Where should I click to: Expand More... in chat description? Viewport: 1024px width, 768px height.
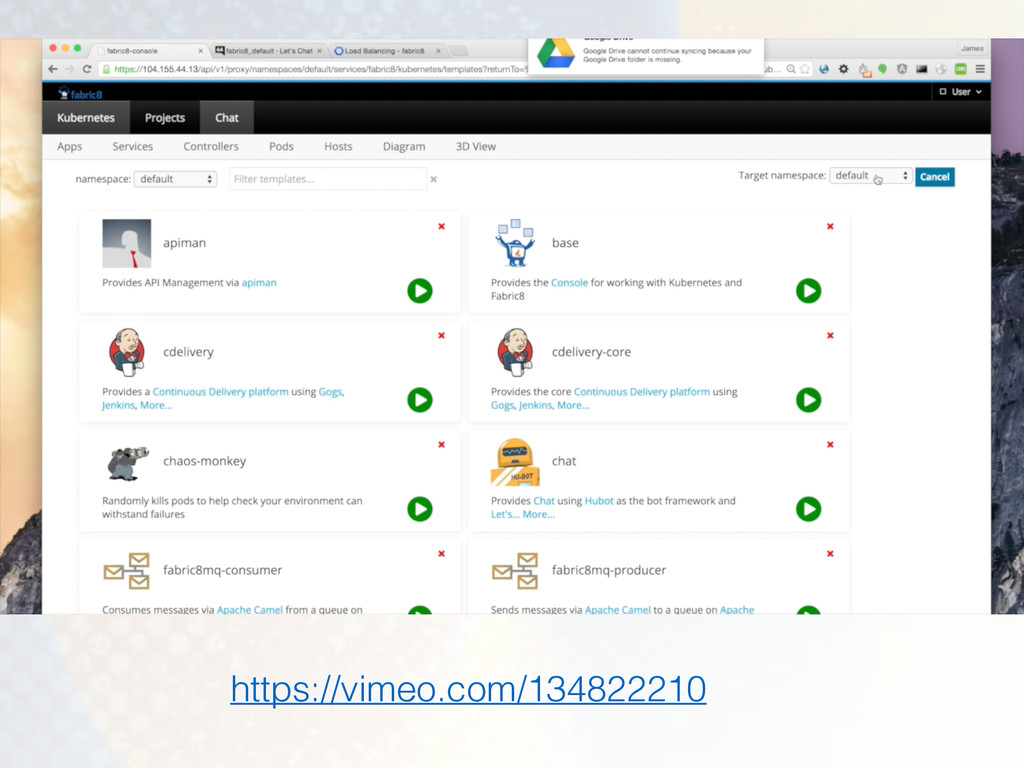[x=539, y=515]
